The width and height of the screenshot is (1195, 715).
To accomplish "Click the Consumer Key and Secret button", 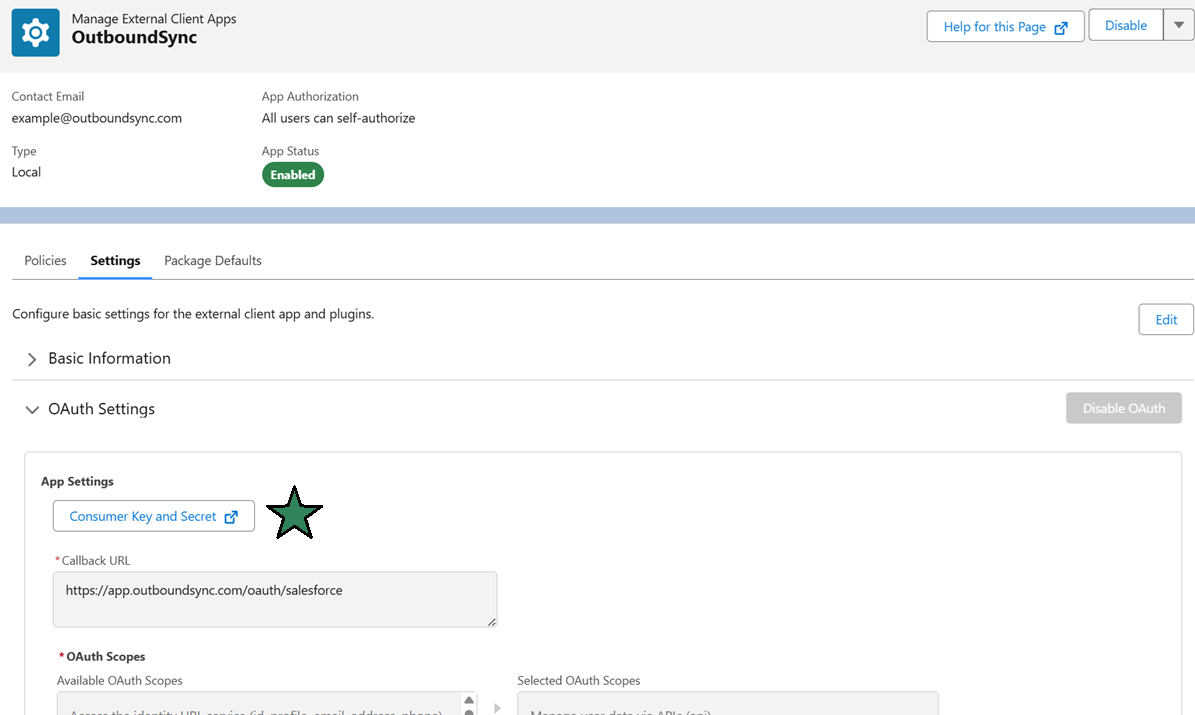I will click(x=145, y=516).
